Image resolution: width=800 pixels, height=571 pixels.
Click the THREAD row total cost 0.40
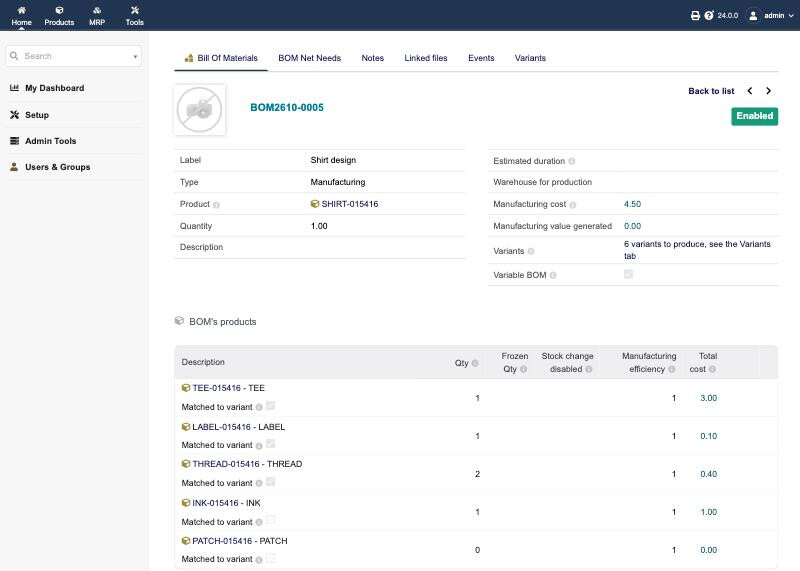coord(708,474)
